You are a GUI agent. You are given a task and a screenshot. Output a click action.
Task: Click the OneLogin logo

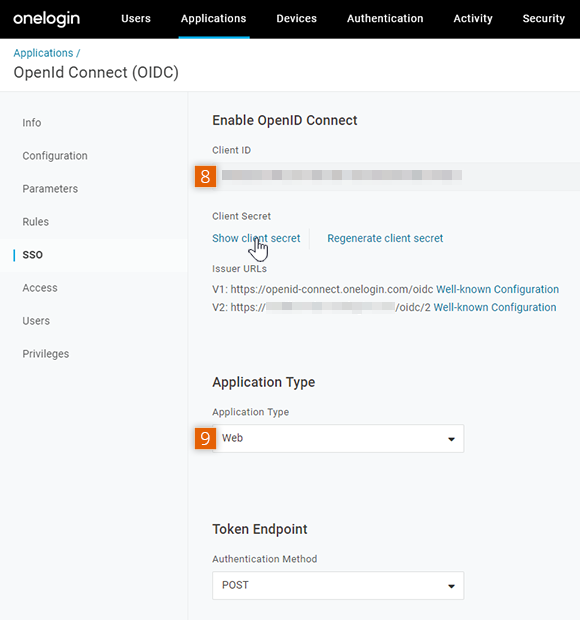(47, 19)
